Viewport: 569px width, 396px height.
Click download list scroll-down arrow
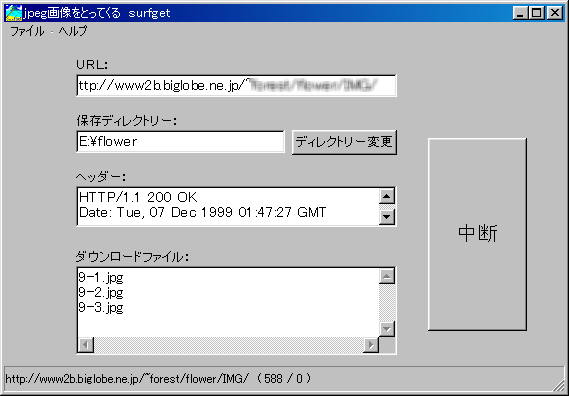[x=387, y=329]
